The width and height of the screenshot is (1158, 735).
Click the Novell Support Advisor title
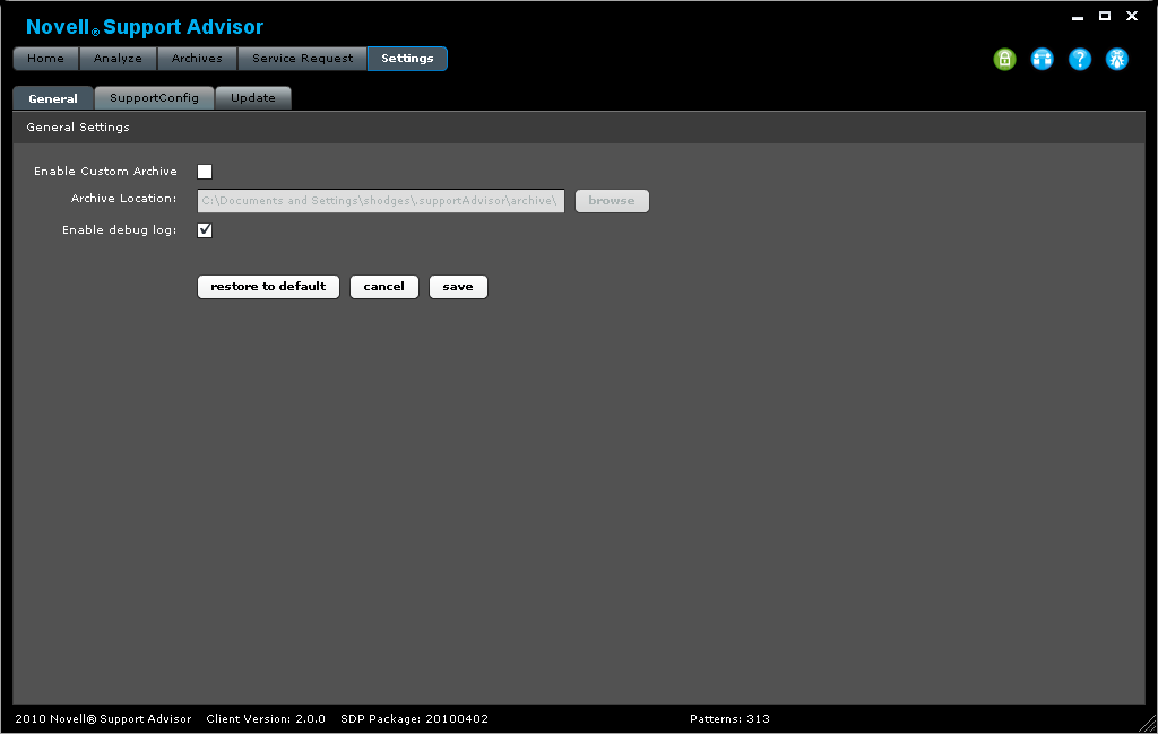[144, 27]
